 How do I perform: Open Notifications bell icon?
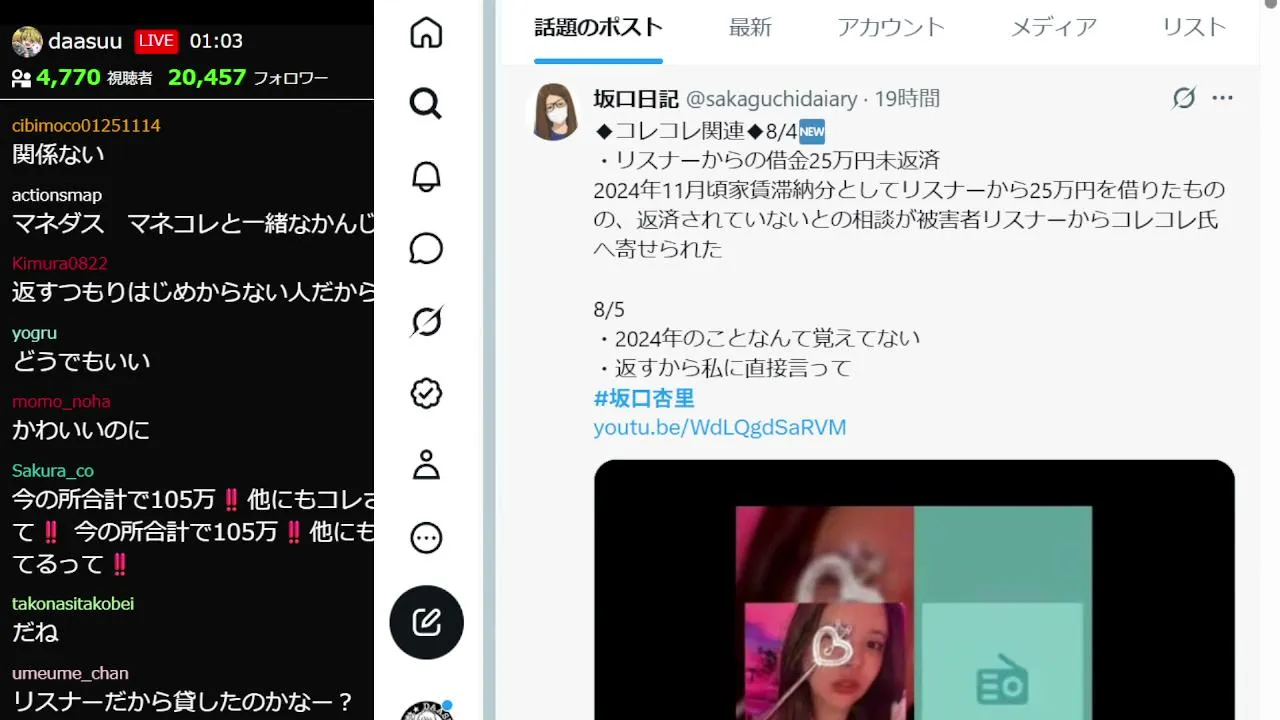[x=426, y=176]
